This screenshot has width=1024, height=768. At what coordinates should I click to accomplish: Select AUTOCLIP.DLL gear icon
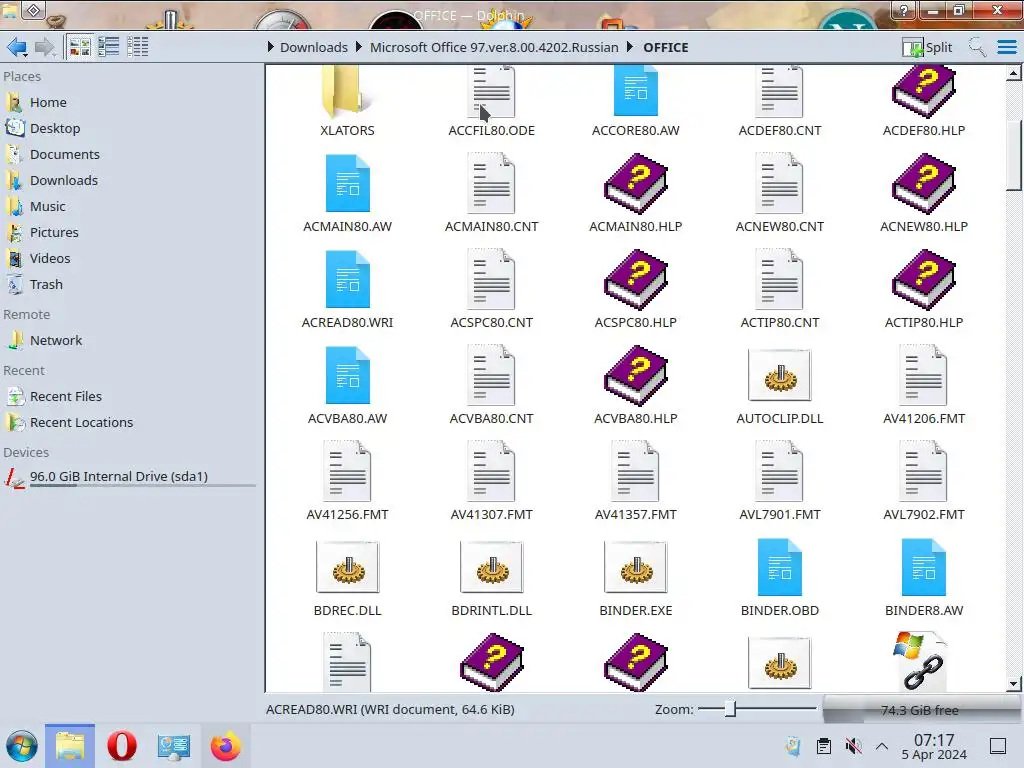click(780, 376)
